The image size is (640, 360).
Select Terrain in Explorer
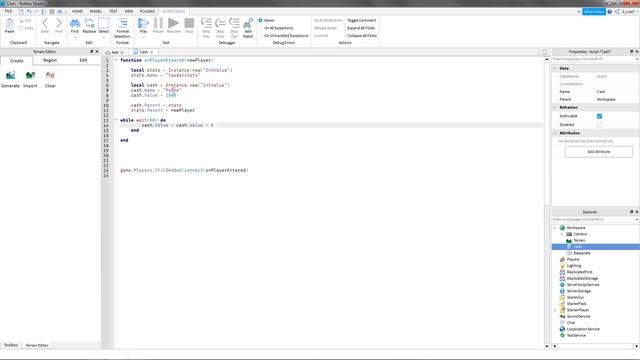click(x=579, y=240)
